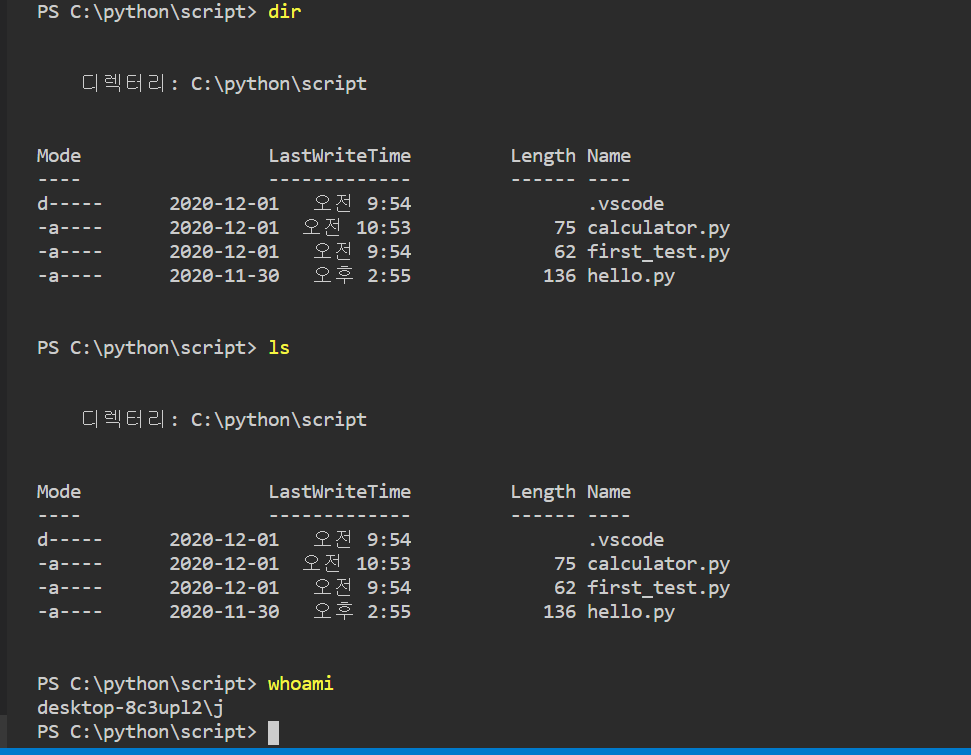This screenshot has width=971, height=755.
Task: Click first_test.py in the ls output
Action: pyautogui.click(x=658, y=588)
